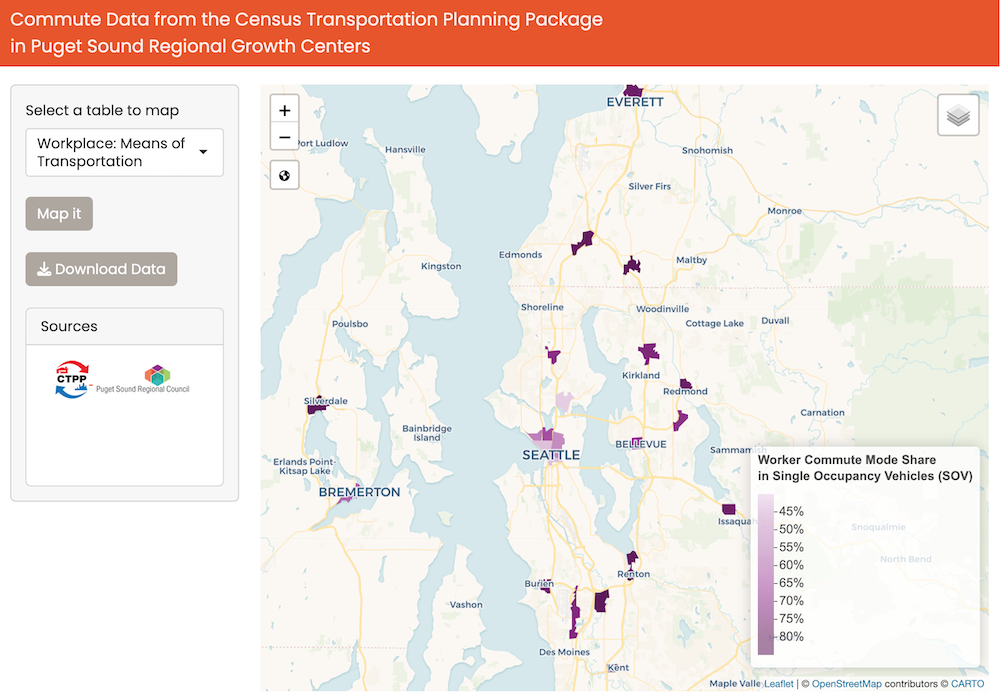Zoom out on the map

coord(285,138)
